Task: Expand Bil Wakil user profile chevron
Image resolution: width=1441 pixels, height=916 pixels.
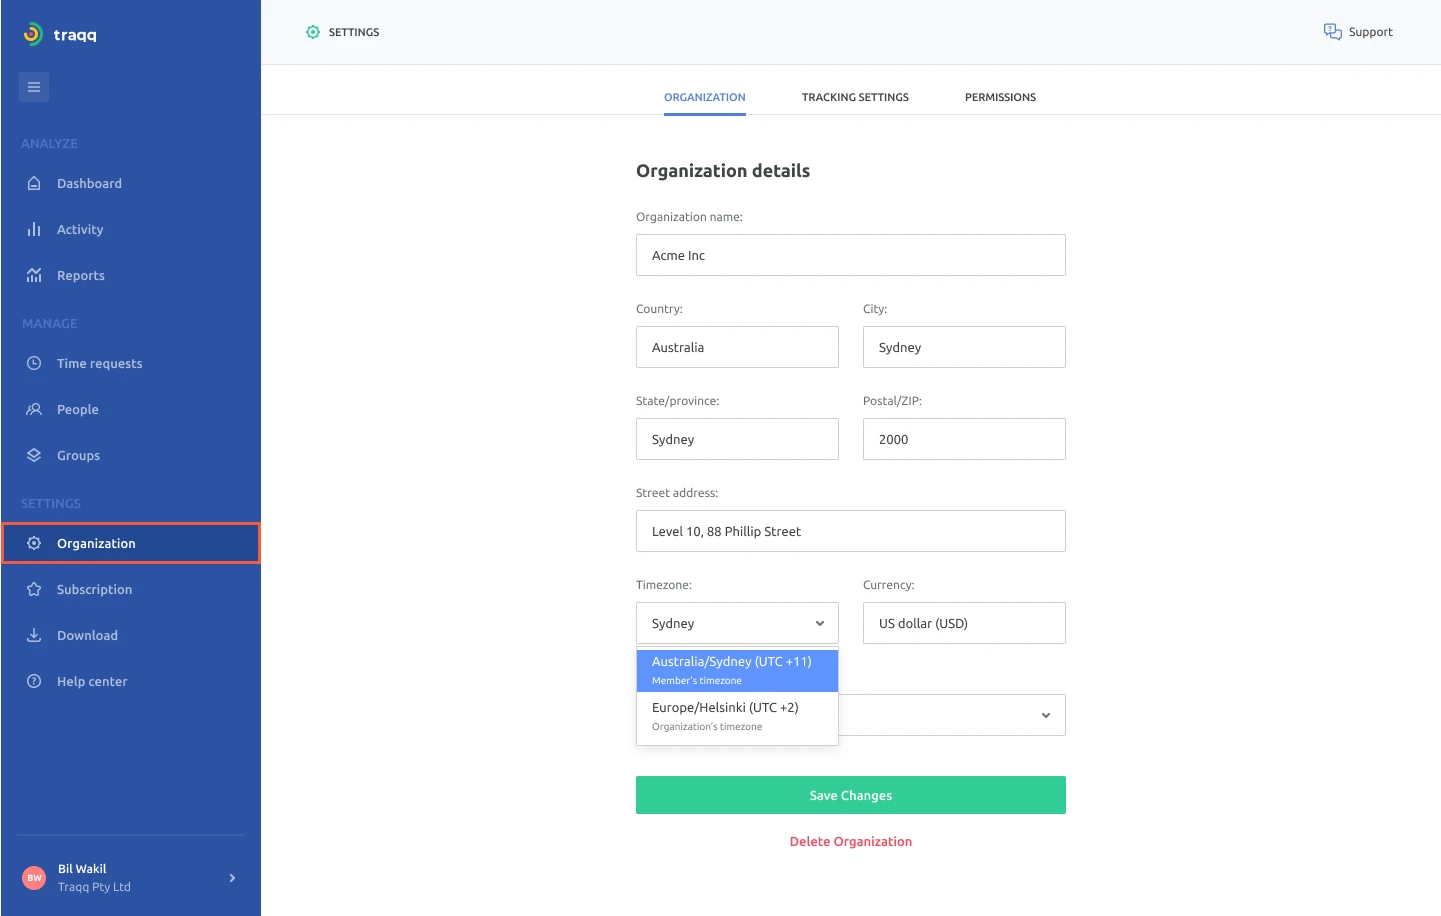Action: [232, 878]
